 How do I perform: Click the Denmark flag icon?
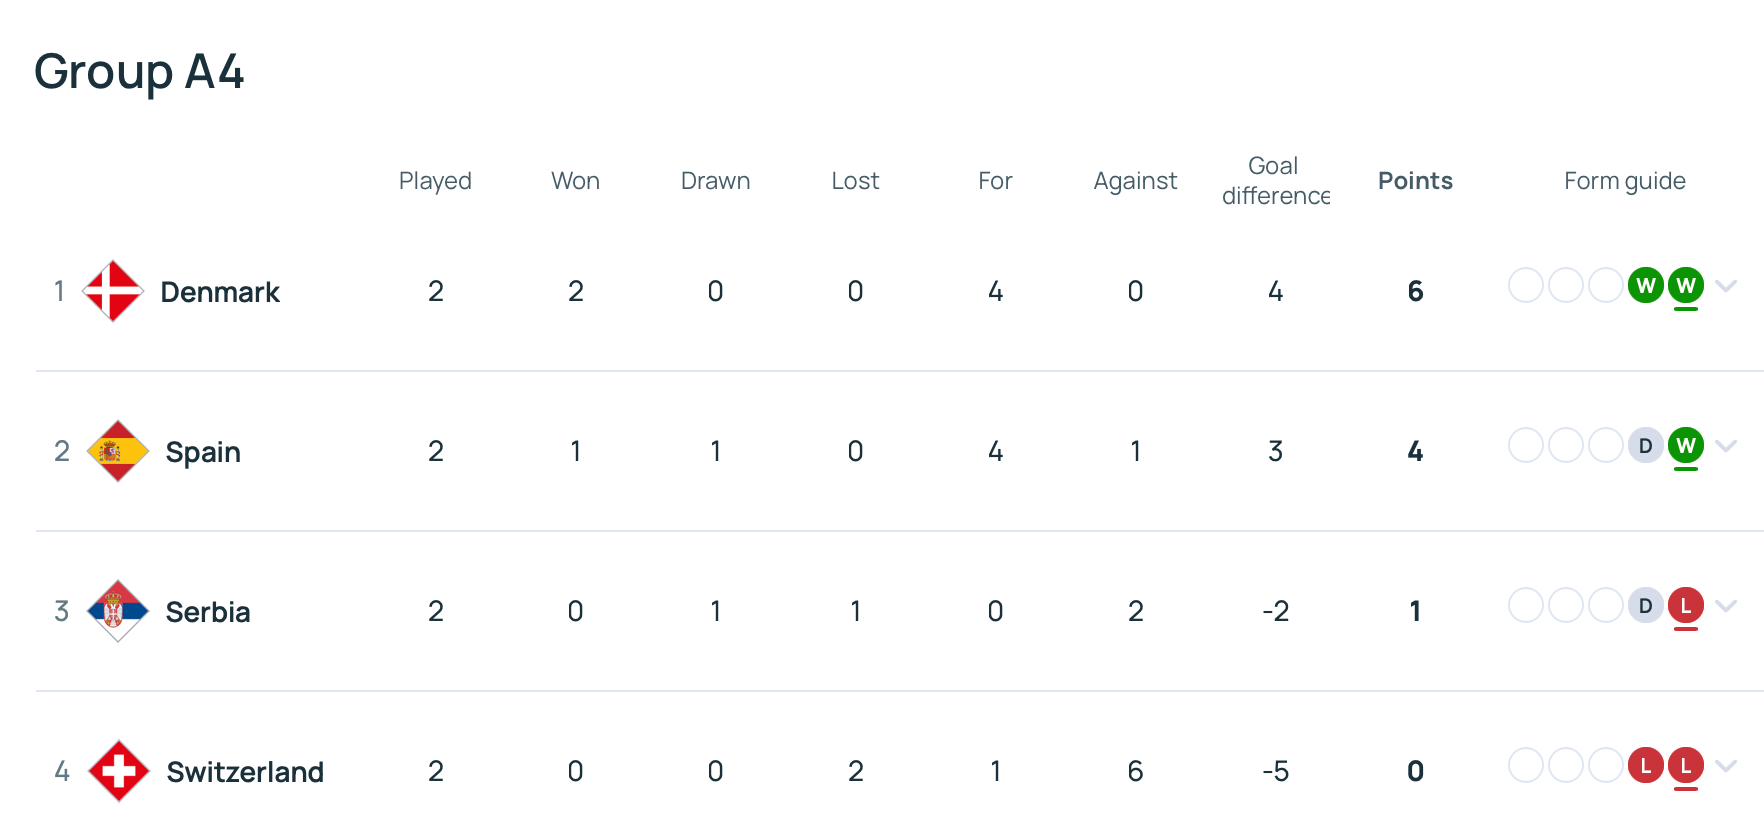tap(112, 291)
